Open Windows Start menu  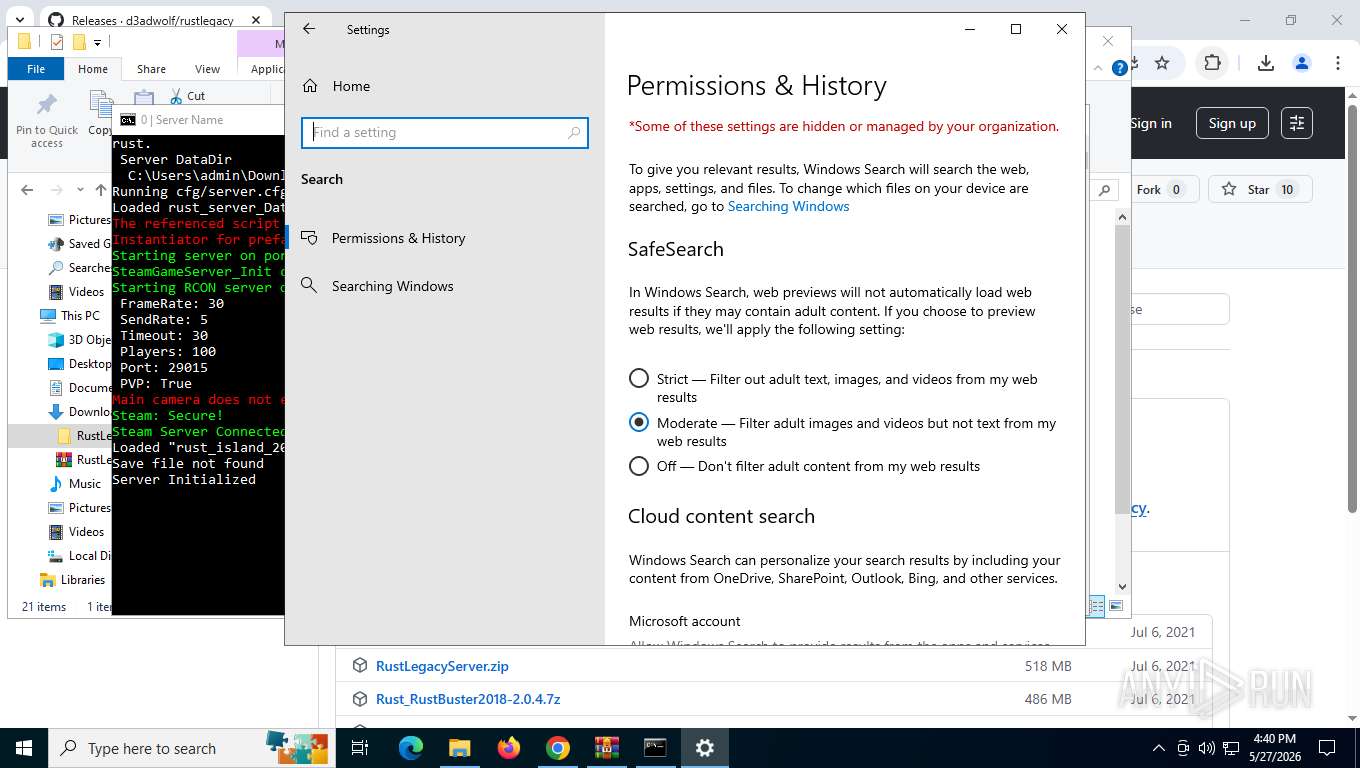coord(24,748)
